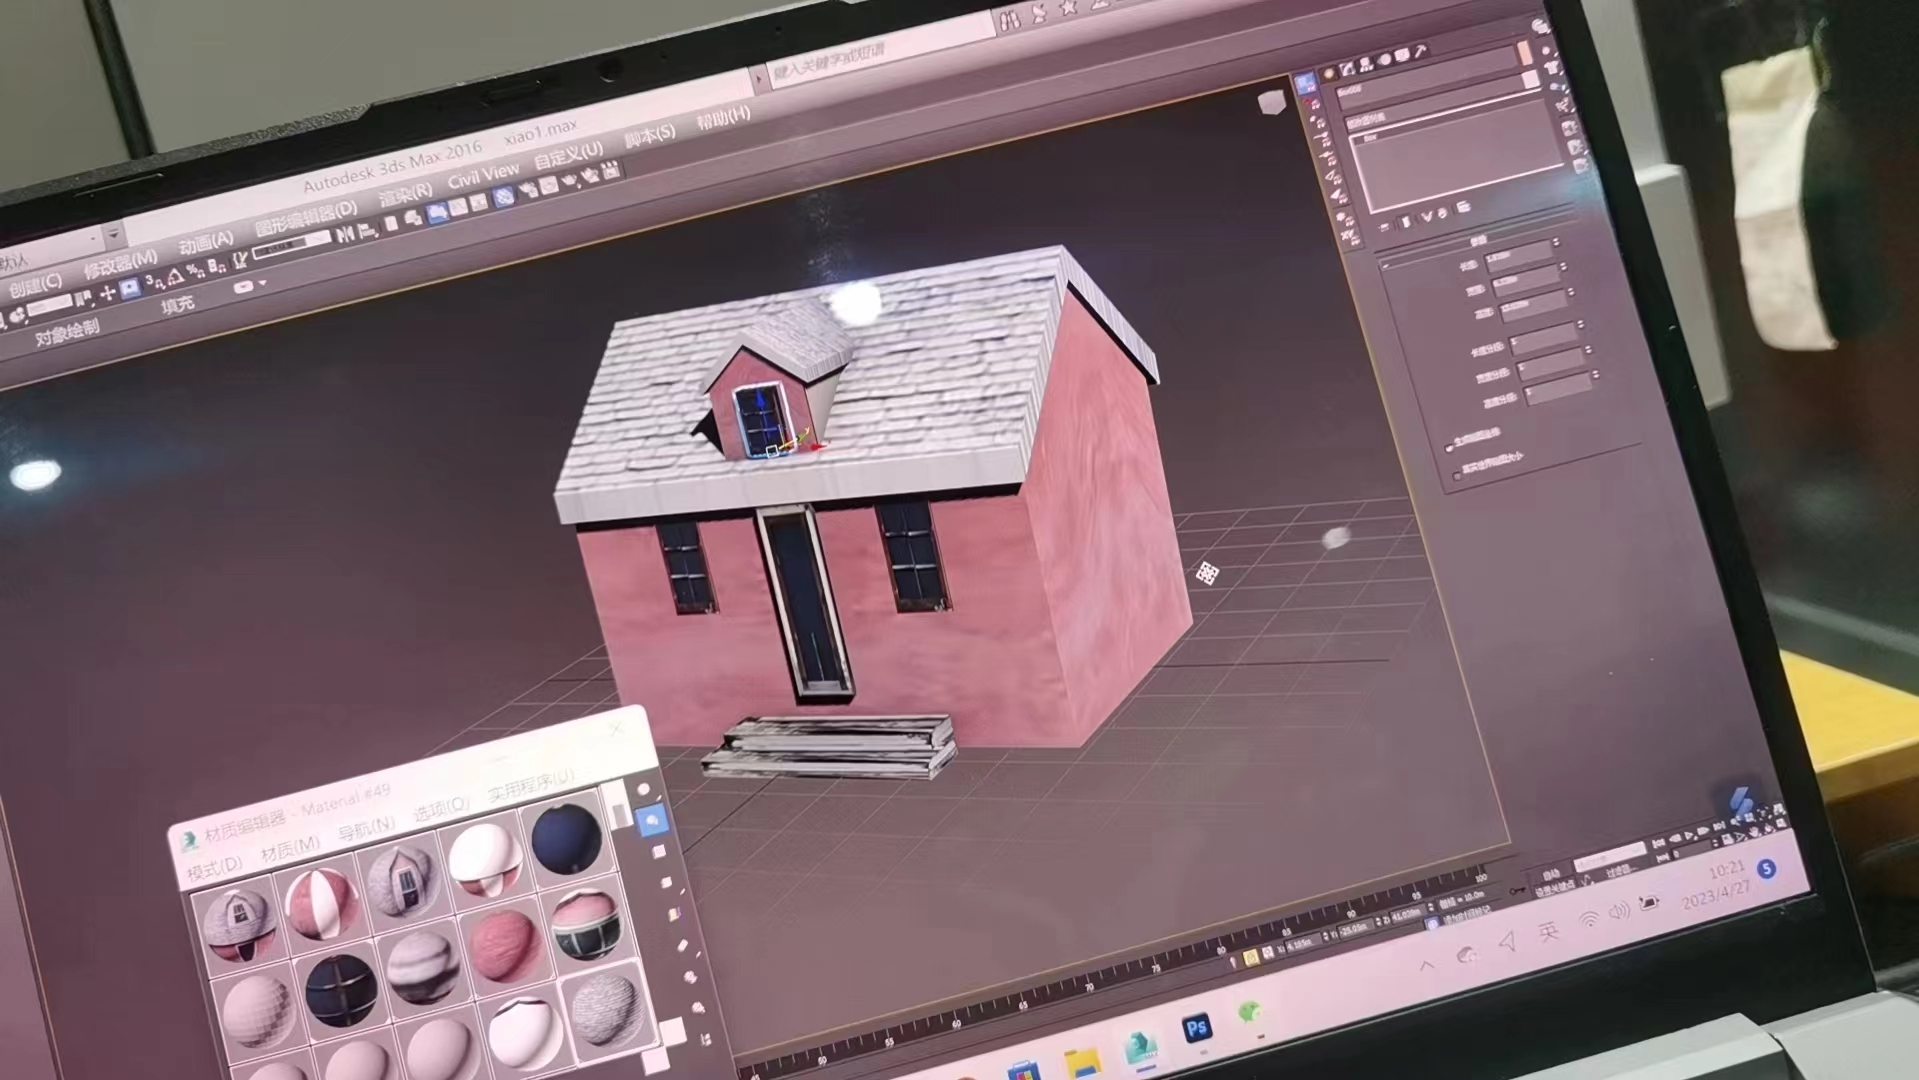Close the Material Editor window
This screenshot has width=1919, height=1080.
click(x=617, y=728)
